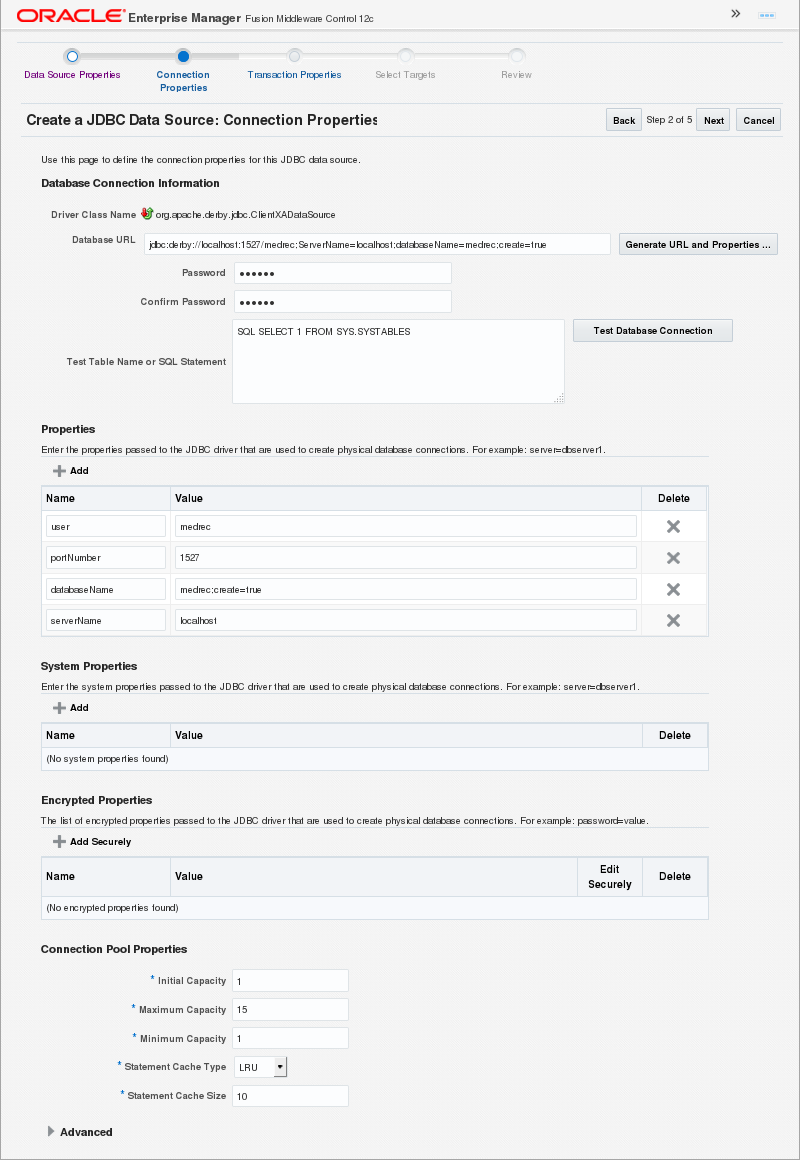The image size is (800, 1160).
Task: Click the Add Securely plus icon
Action: [x=60, y=842]
